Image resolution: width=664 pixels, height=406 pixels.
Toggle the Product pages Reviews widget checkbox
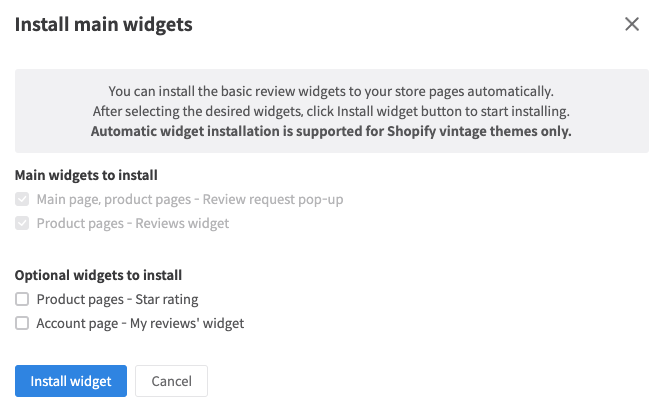pyautogui.click(x=22, y=223)
